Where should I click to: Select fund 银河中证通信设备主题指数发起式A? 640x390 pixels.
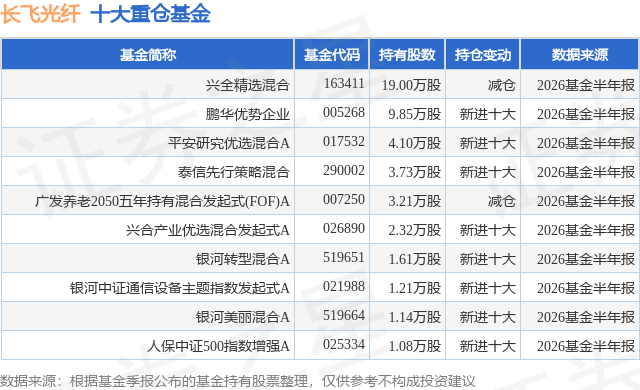(x=180, y=288)
